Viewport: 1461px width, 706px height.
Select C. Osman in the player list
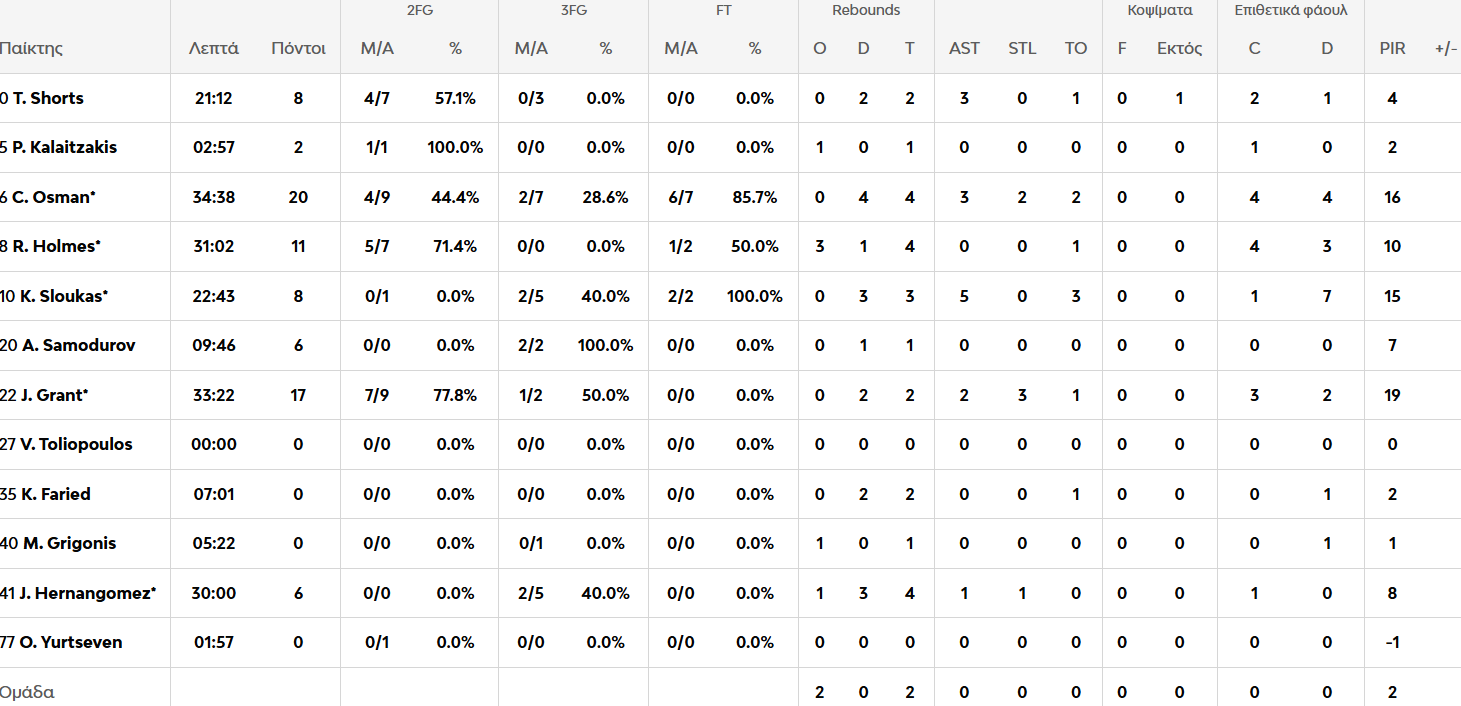54,197
